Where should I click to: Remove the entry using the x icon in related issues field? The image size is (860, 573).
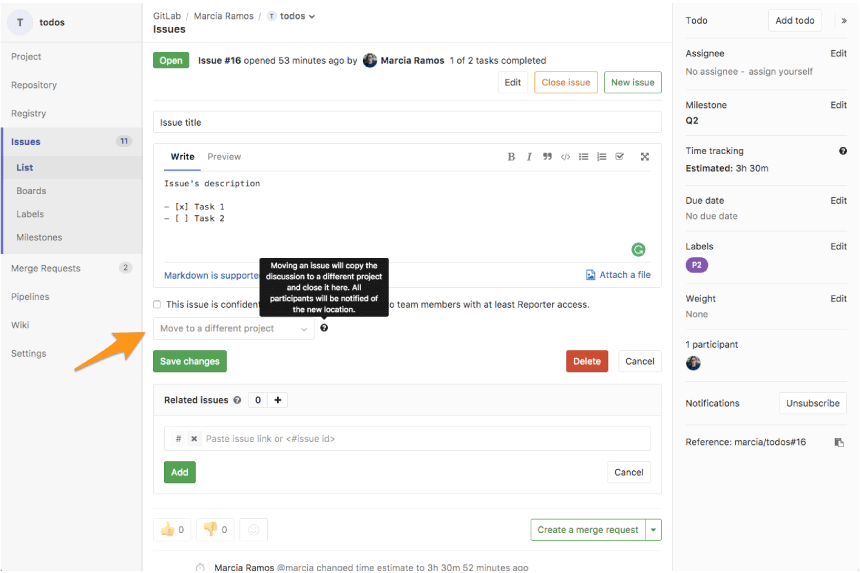pos(194,439)
